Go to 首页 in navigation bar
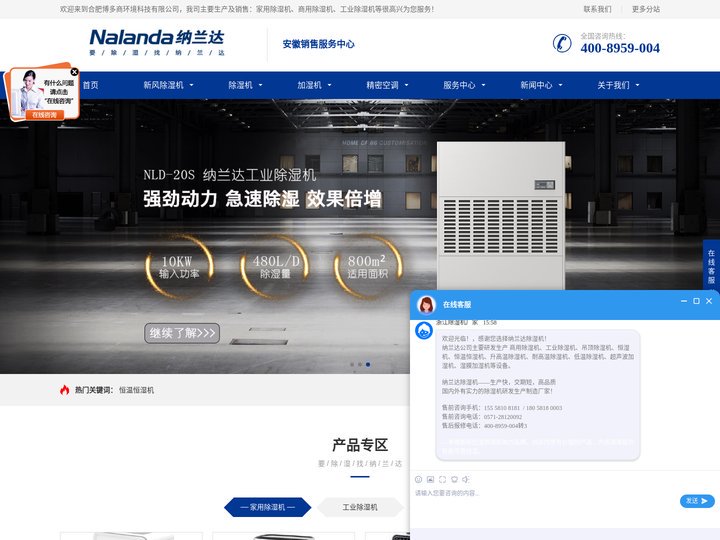Screen dimensions: 720x540 90,85
